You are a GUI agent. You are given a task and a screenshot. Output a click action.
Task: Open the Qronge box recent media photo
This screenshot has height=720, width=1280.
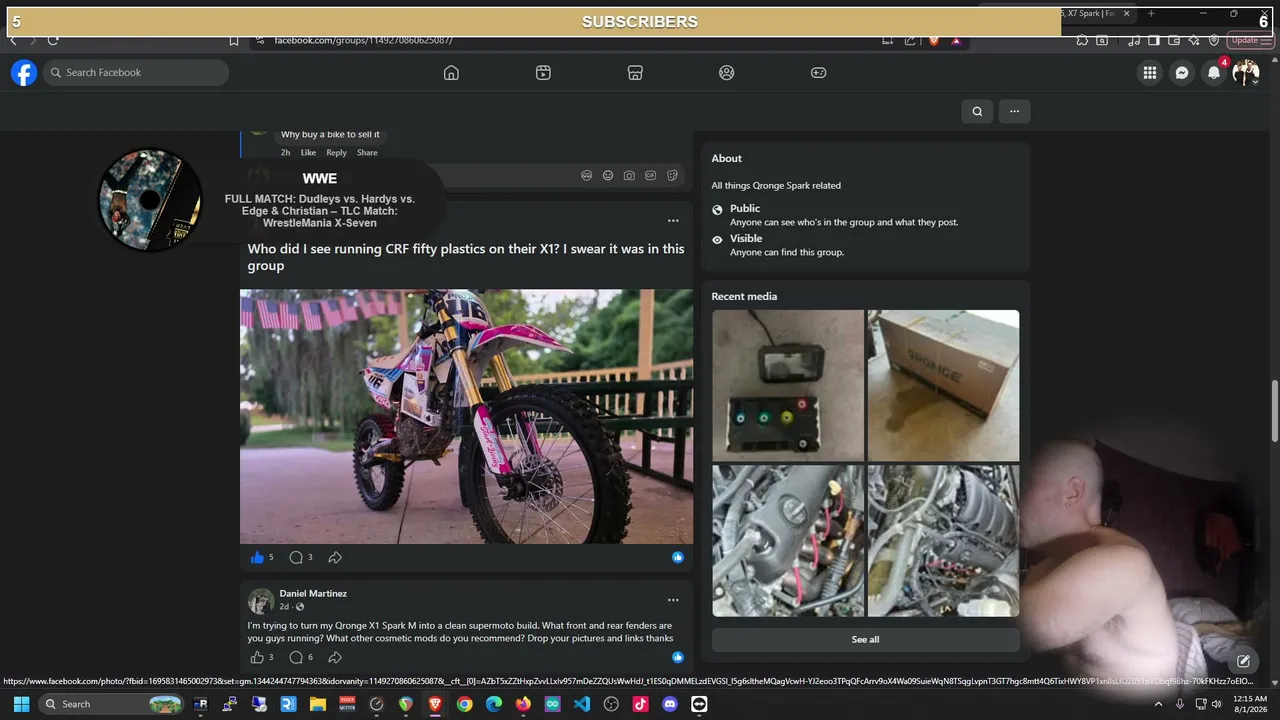click(943, 385)
